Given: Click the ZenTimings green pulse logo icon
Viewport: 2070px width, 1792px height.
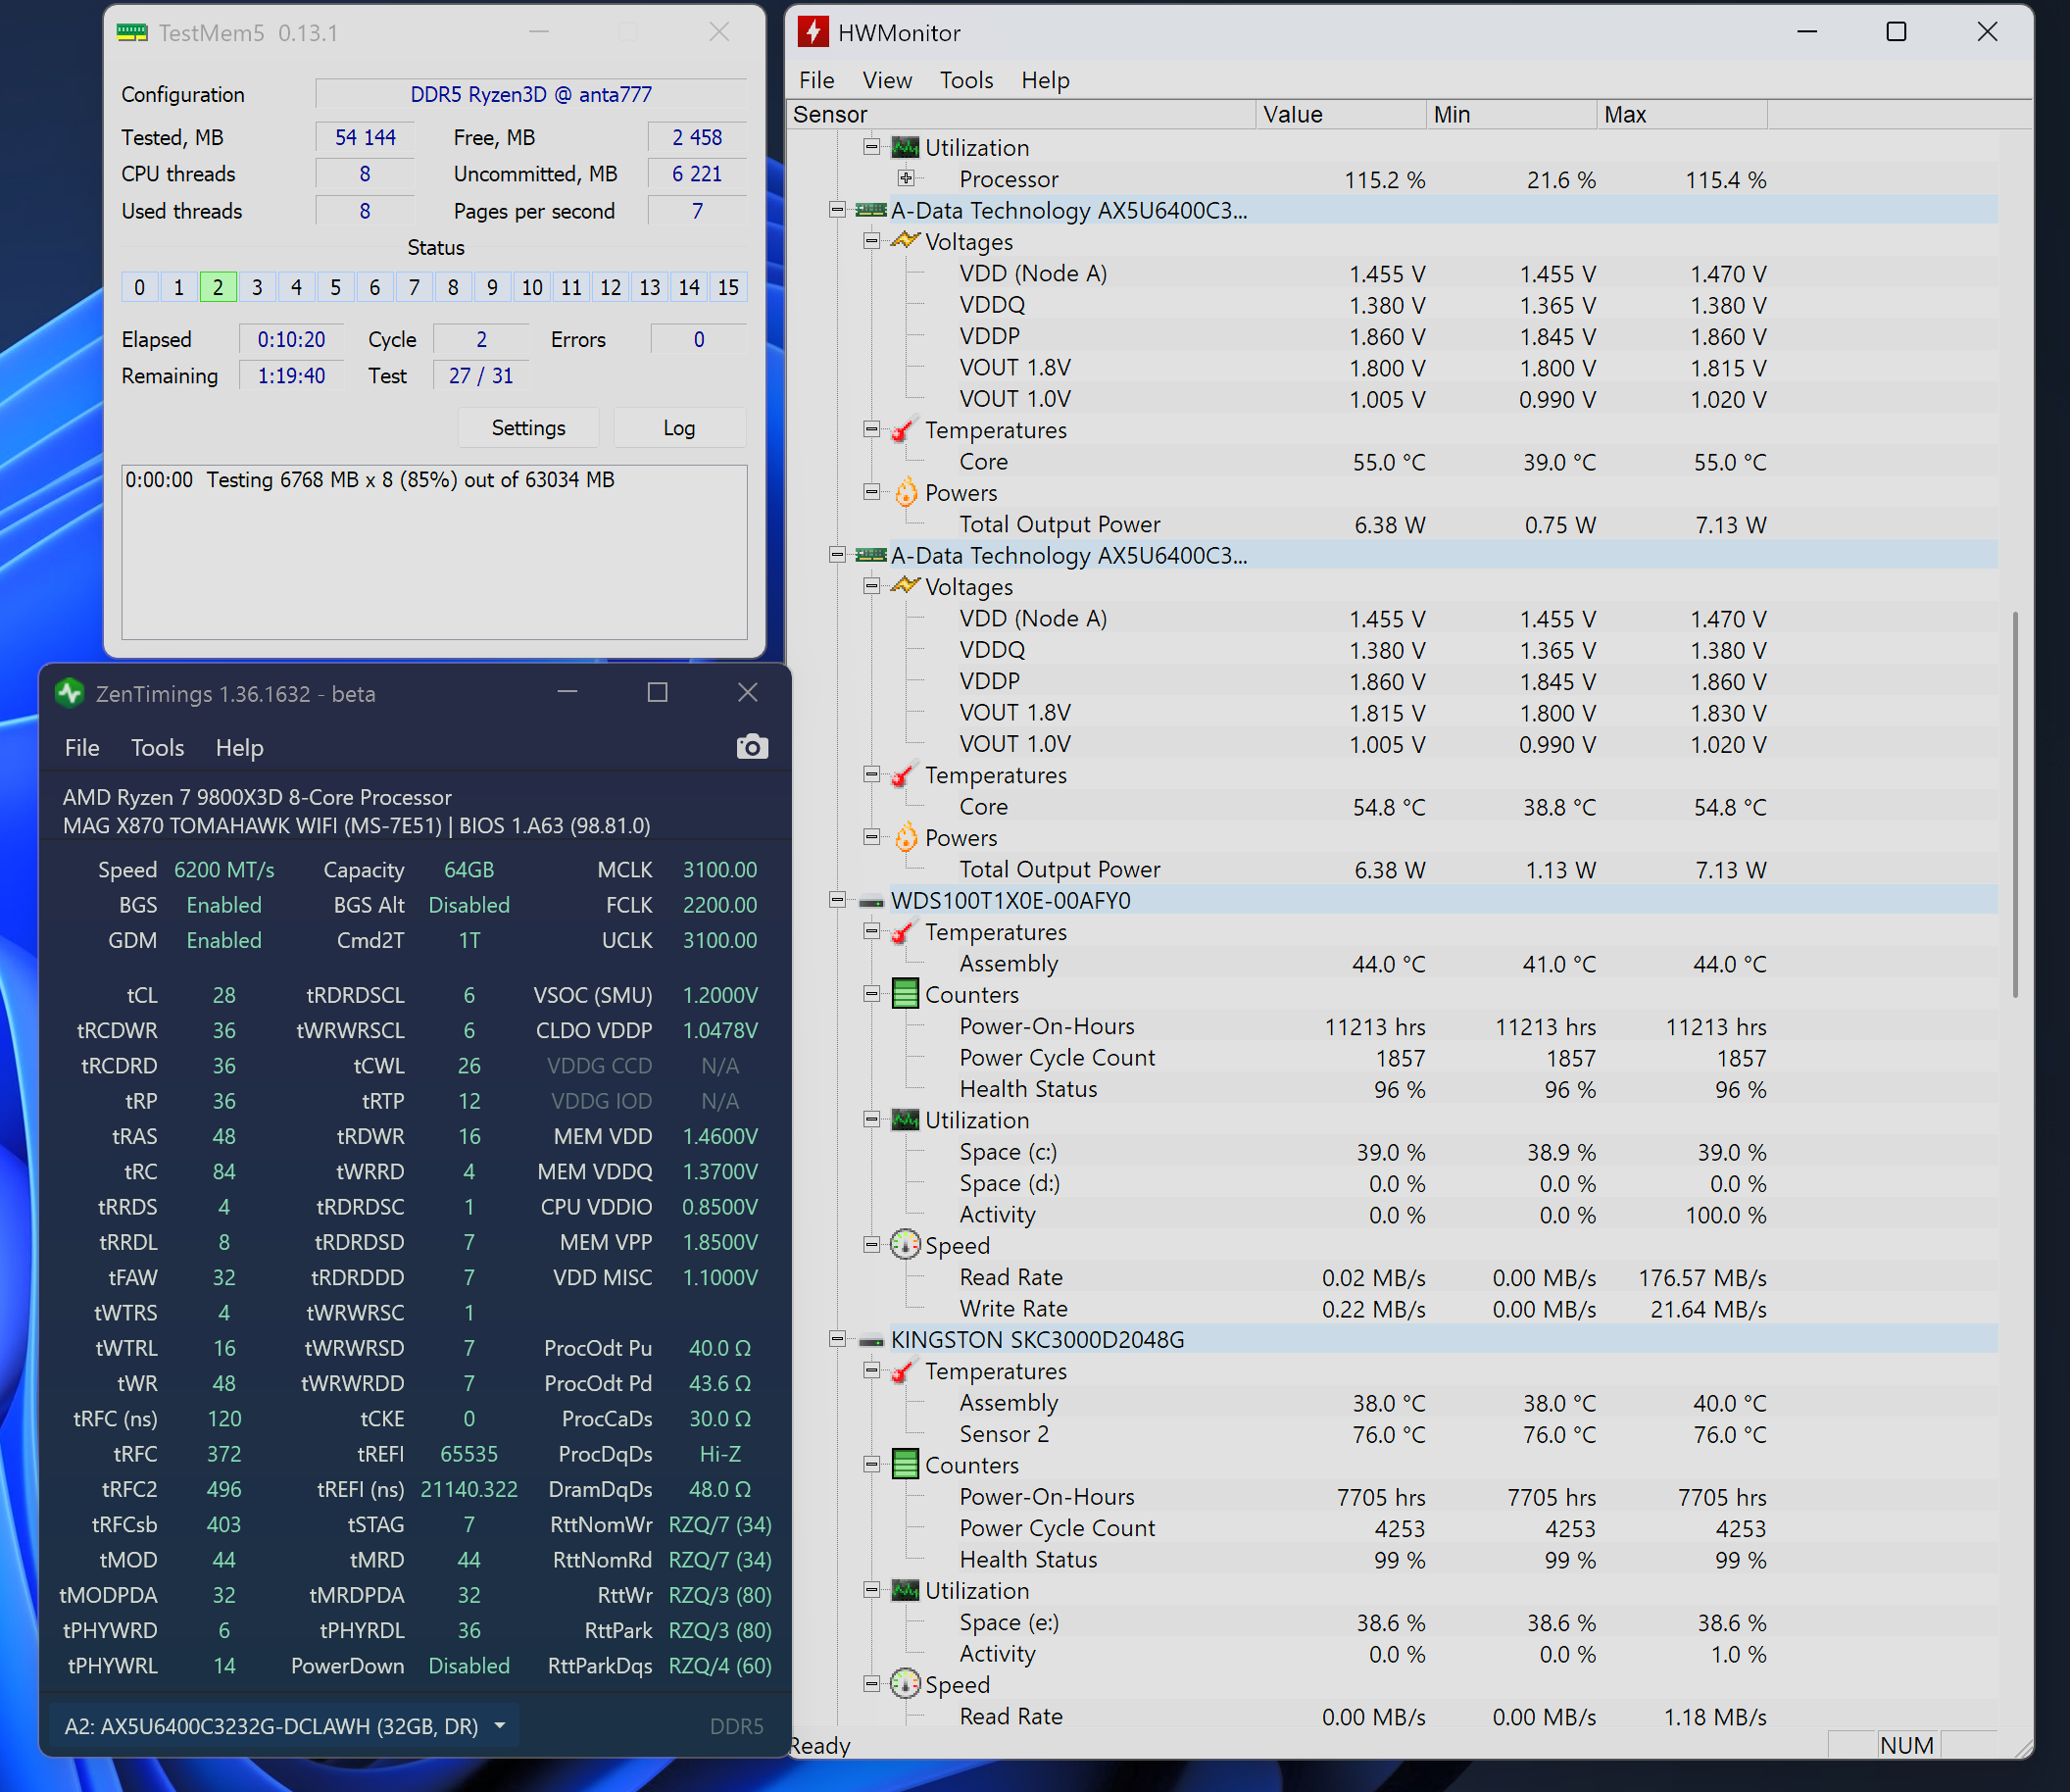Looking at the screenshot, I should point(70,693).
